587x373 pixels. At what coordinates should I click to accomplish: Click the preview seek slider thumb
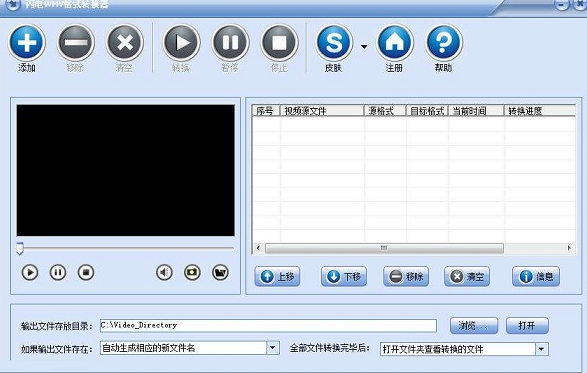point(20,248)
